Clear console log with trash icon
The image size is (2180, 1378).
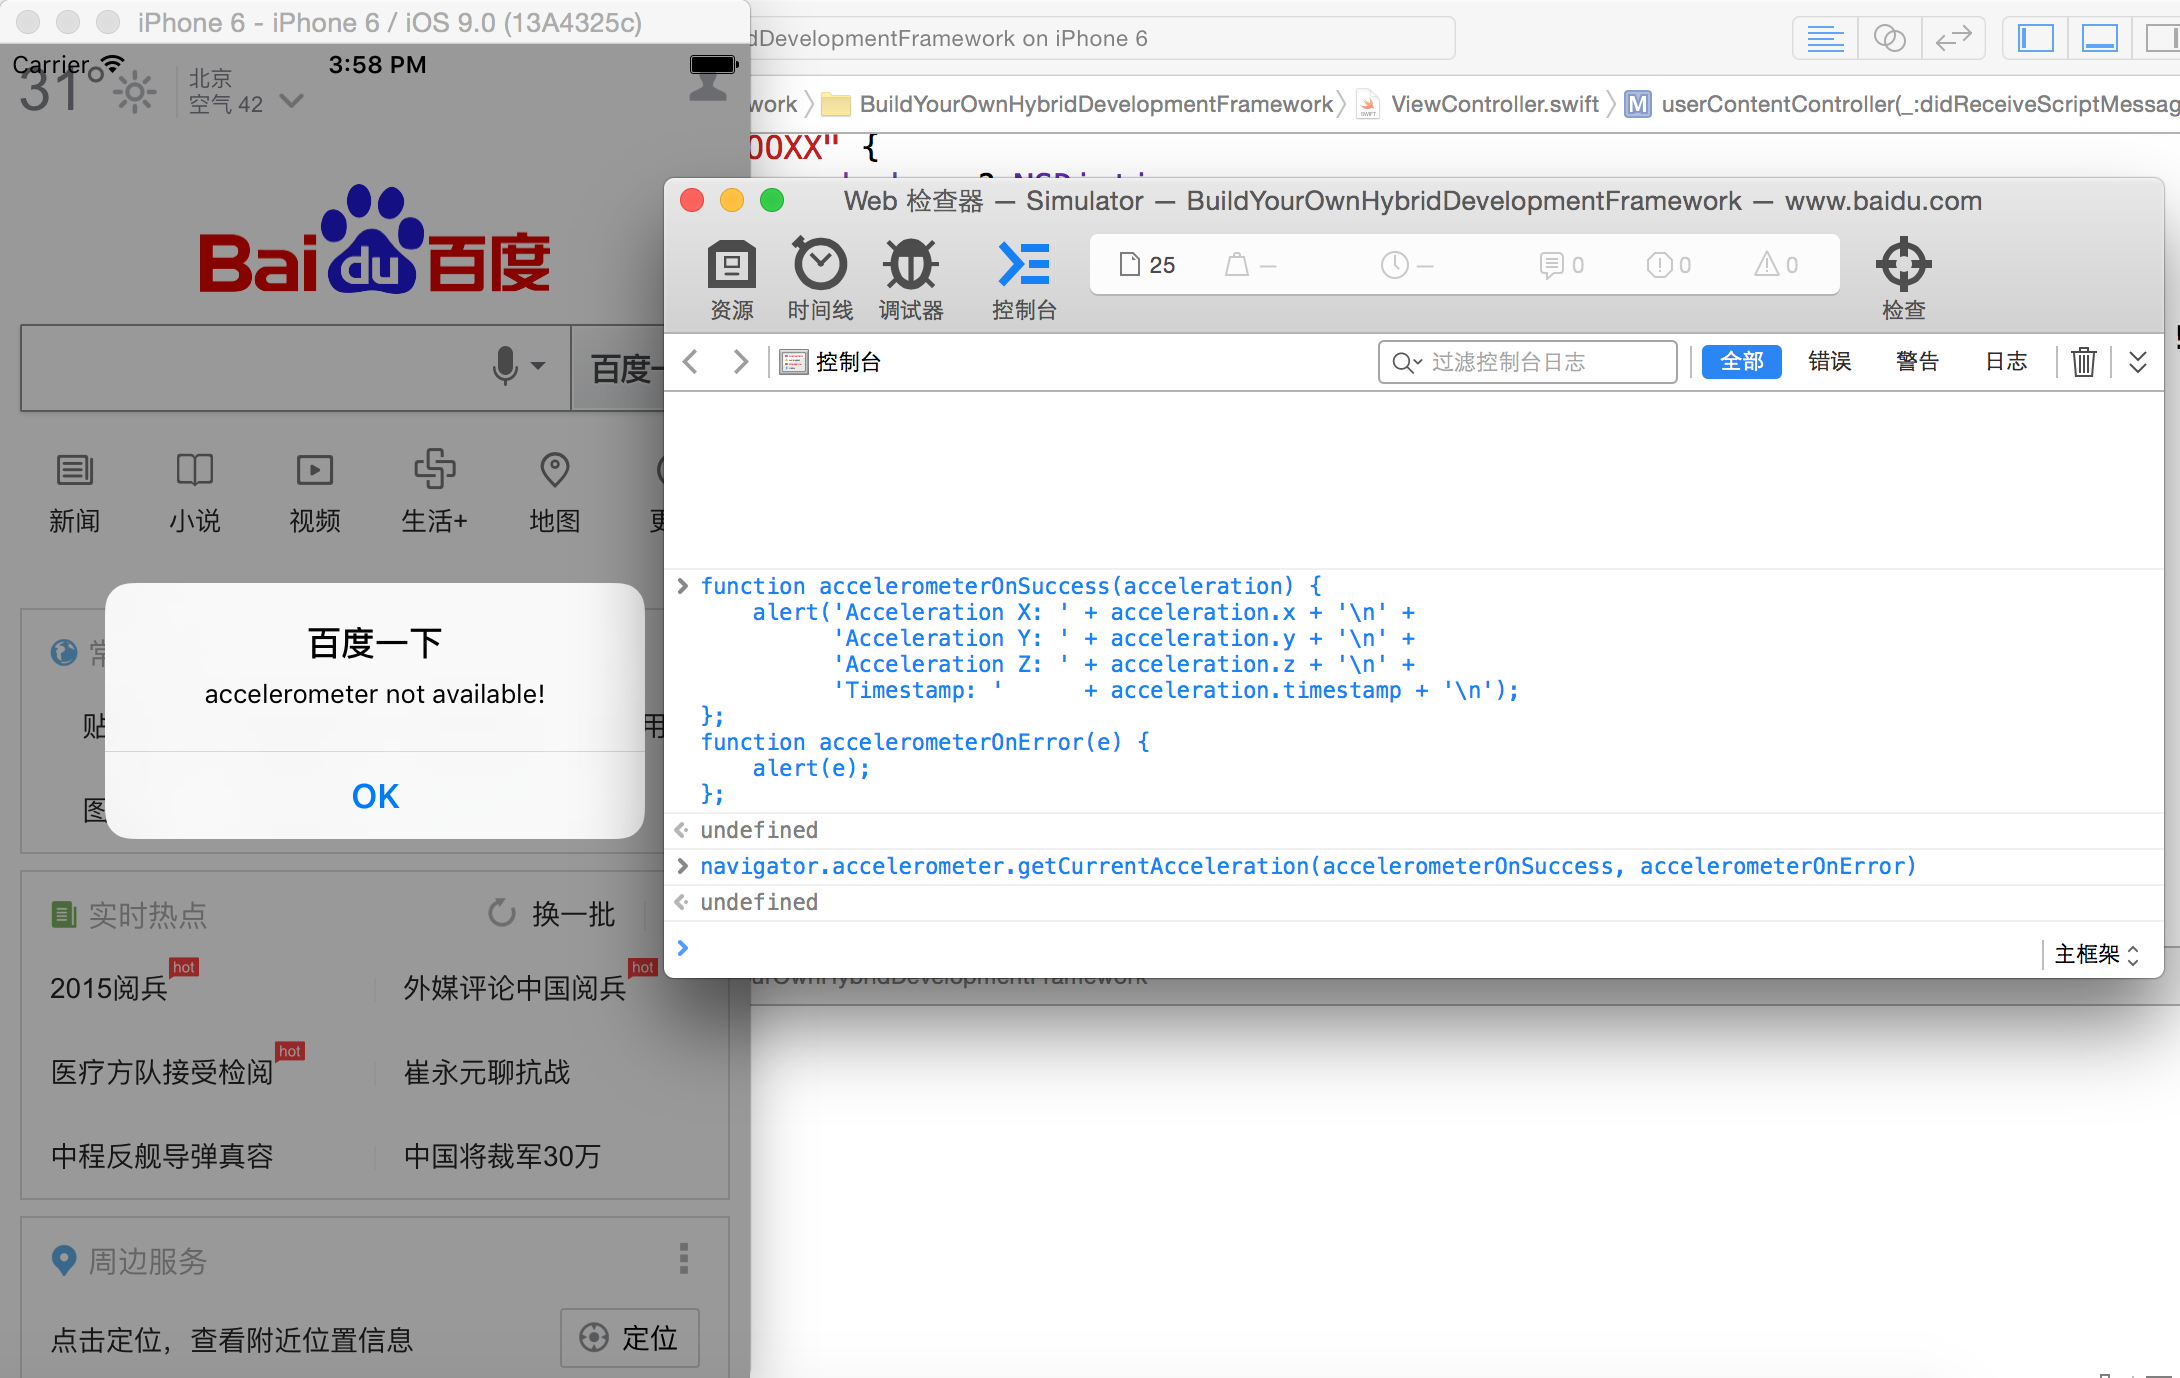pyautogui.click(x=2084, y=361)
